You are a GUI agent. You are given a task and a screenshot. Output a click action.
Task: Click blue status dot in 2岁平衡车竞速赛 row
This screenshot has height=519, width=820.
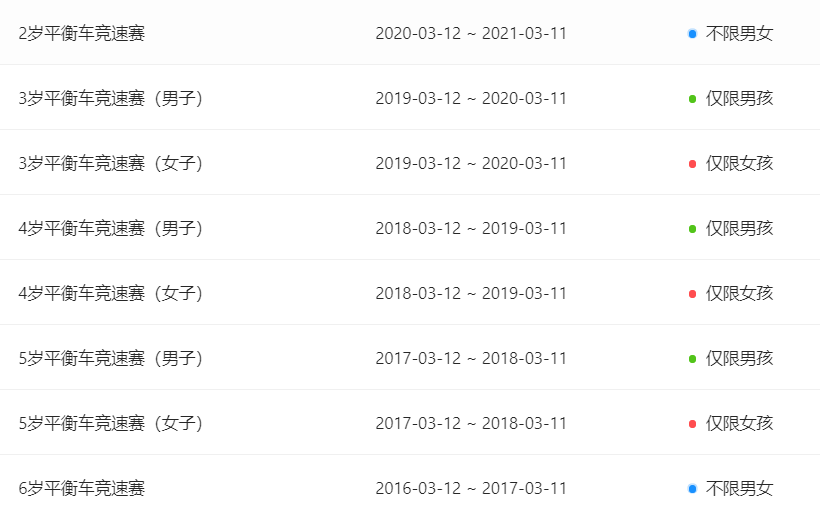pos(692,34)
